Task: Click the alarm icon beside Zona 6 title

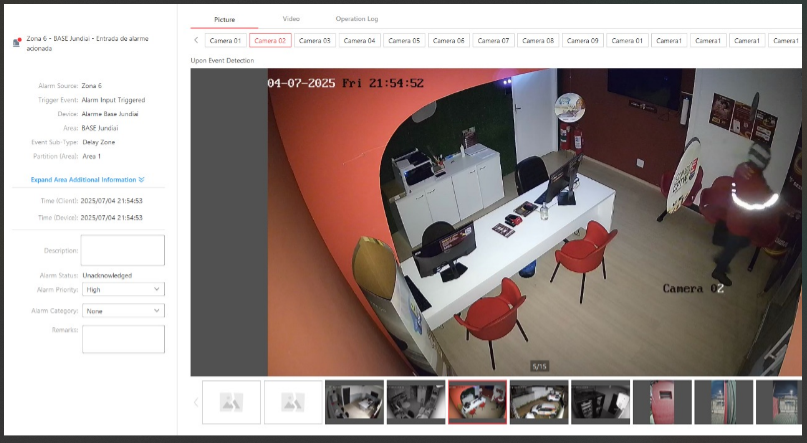Action: (16, 42)
